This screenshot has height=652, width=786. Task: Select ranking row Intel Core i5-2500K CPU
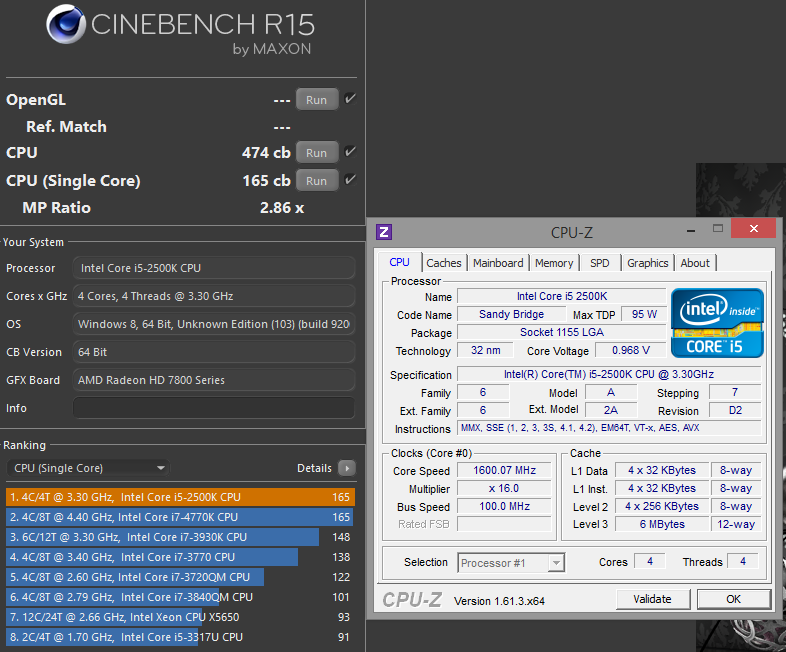[180, 497]
